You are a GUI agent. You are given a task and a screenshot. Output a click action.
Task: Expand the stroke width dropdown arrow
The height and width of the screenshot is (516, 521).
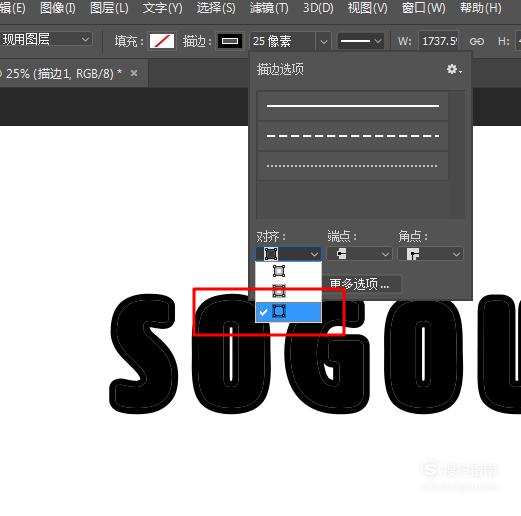pos(323,41)
